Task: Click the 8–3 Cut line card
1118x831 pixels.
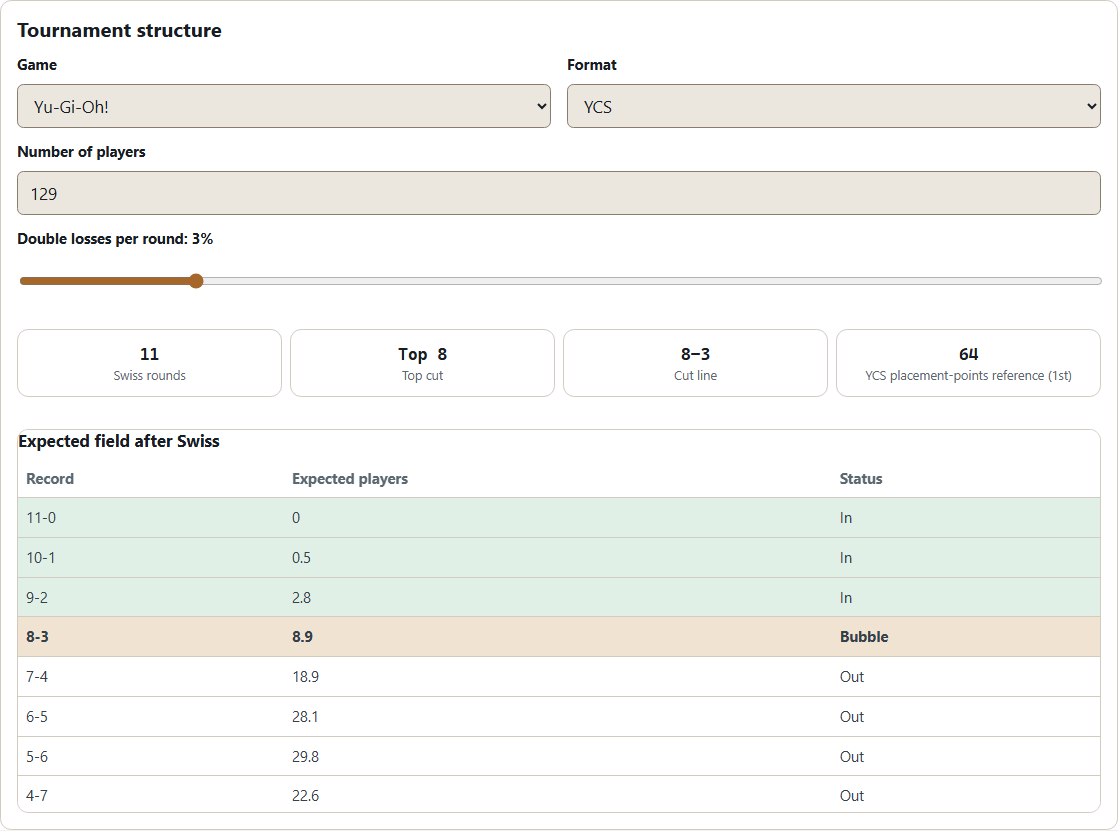Action: [695, 363]
